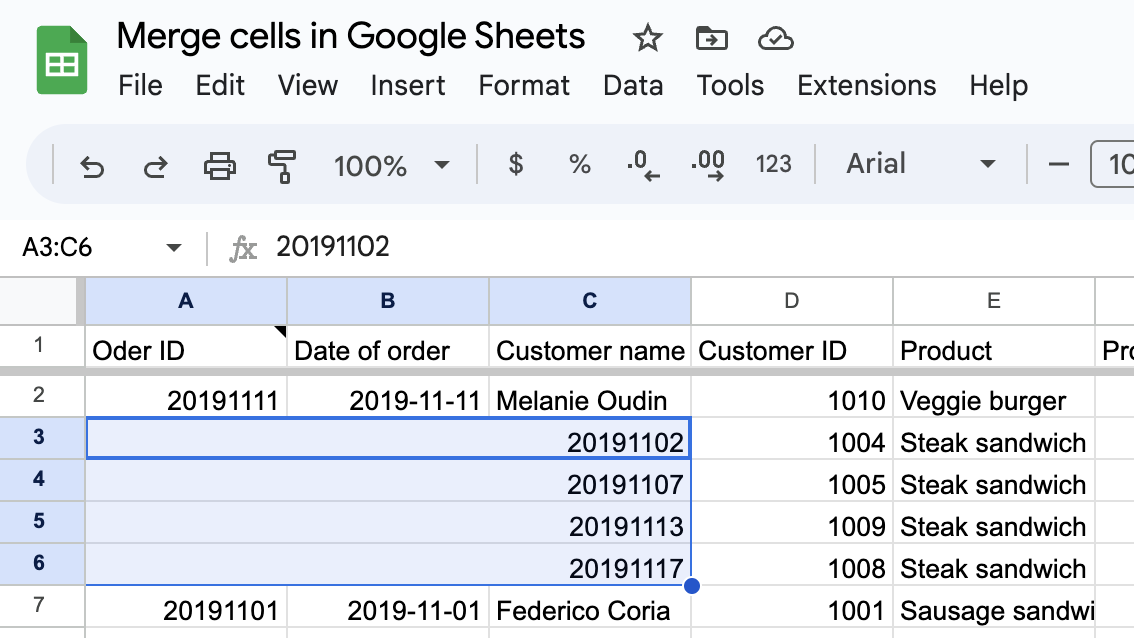Activate the paint format tool
The width and height of the screenshot is (1134, 638).
[x=282, y=166]
